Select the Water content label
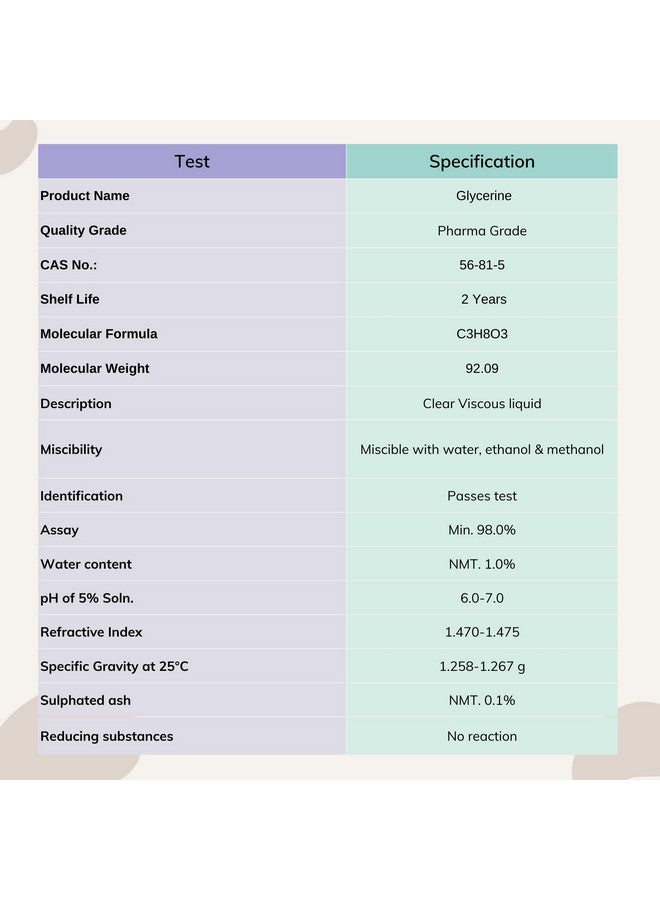 pos(86,564)
